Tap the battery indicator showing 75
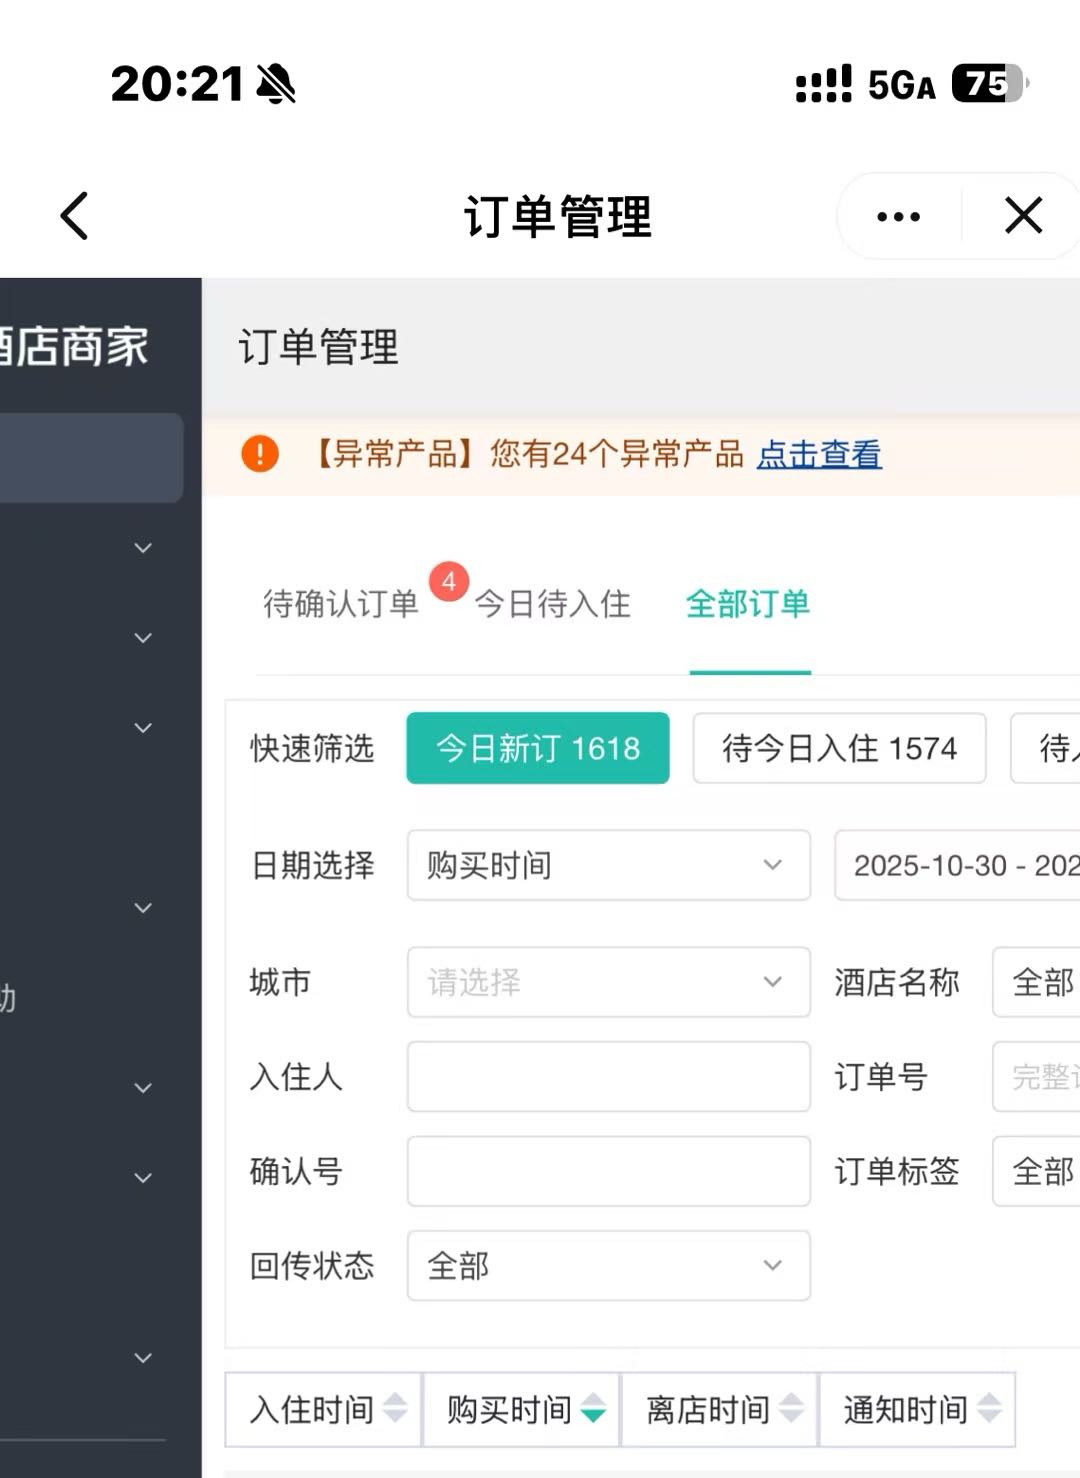 pos(985,87)
